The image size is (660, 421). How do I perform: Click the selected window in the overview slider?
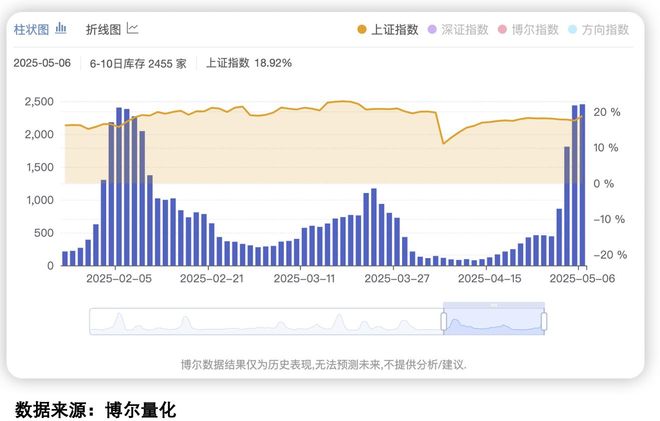(x=494, y=322)
